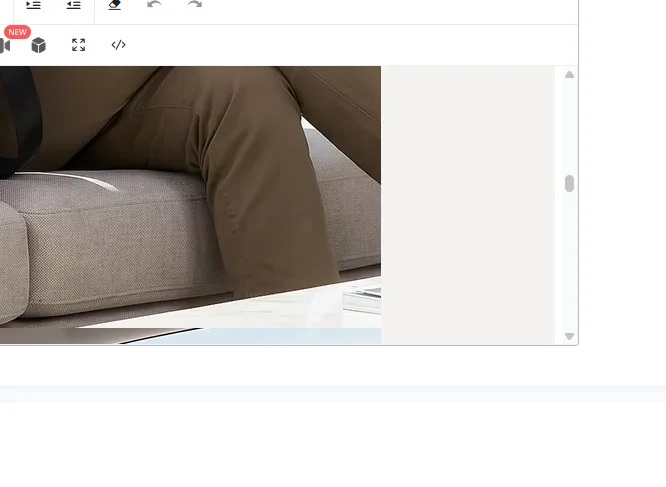
Task: Undo the last edit
Action: (154, 4)
